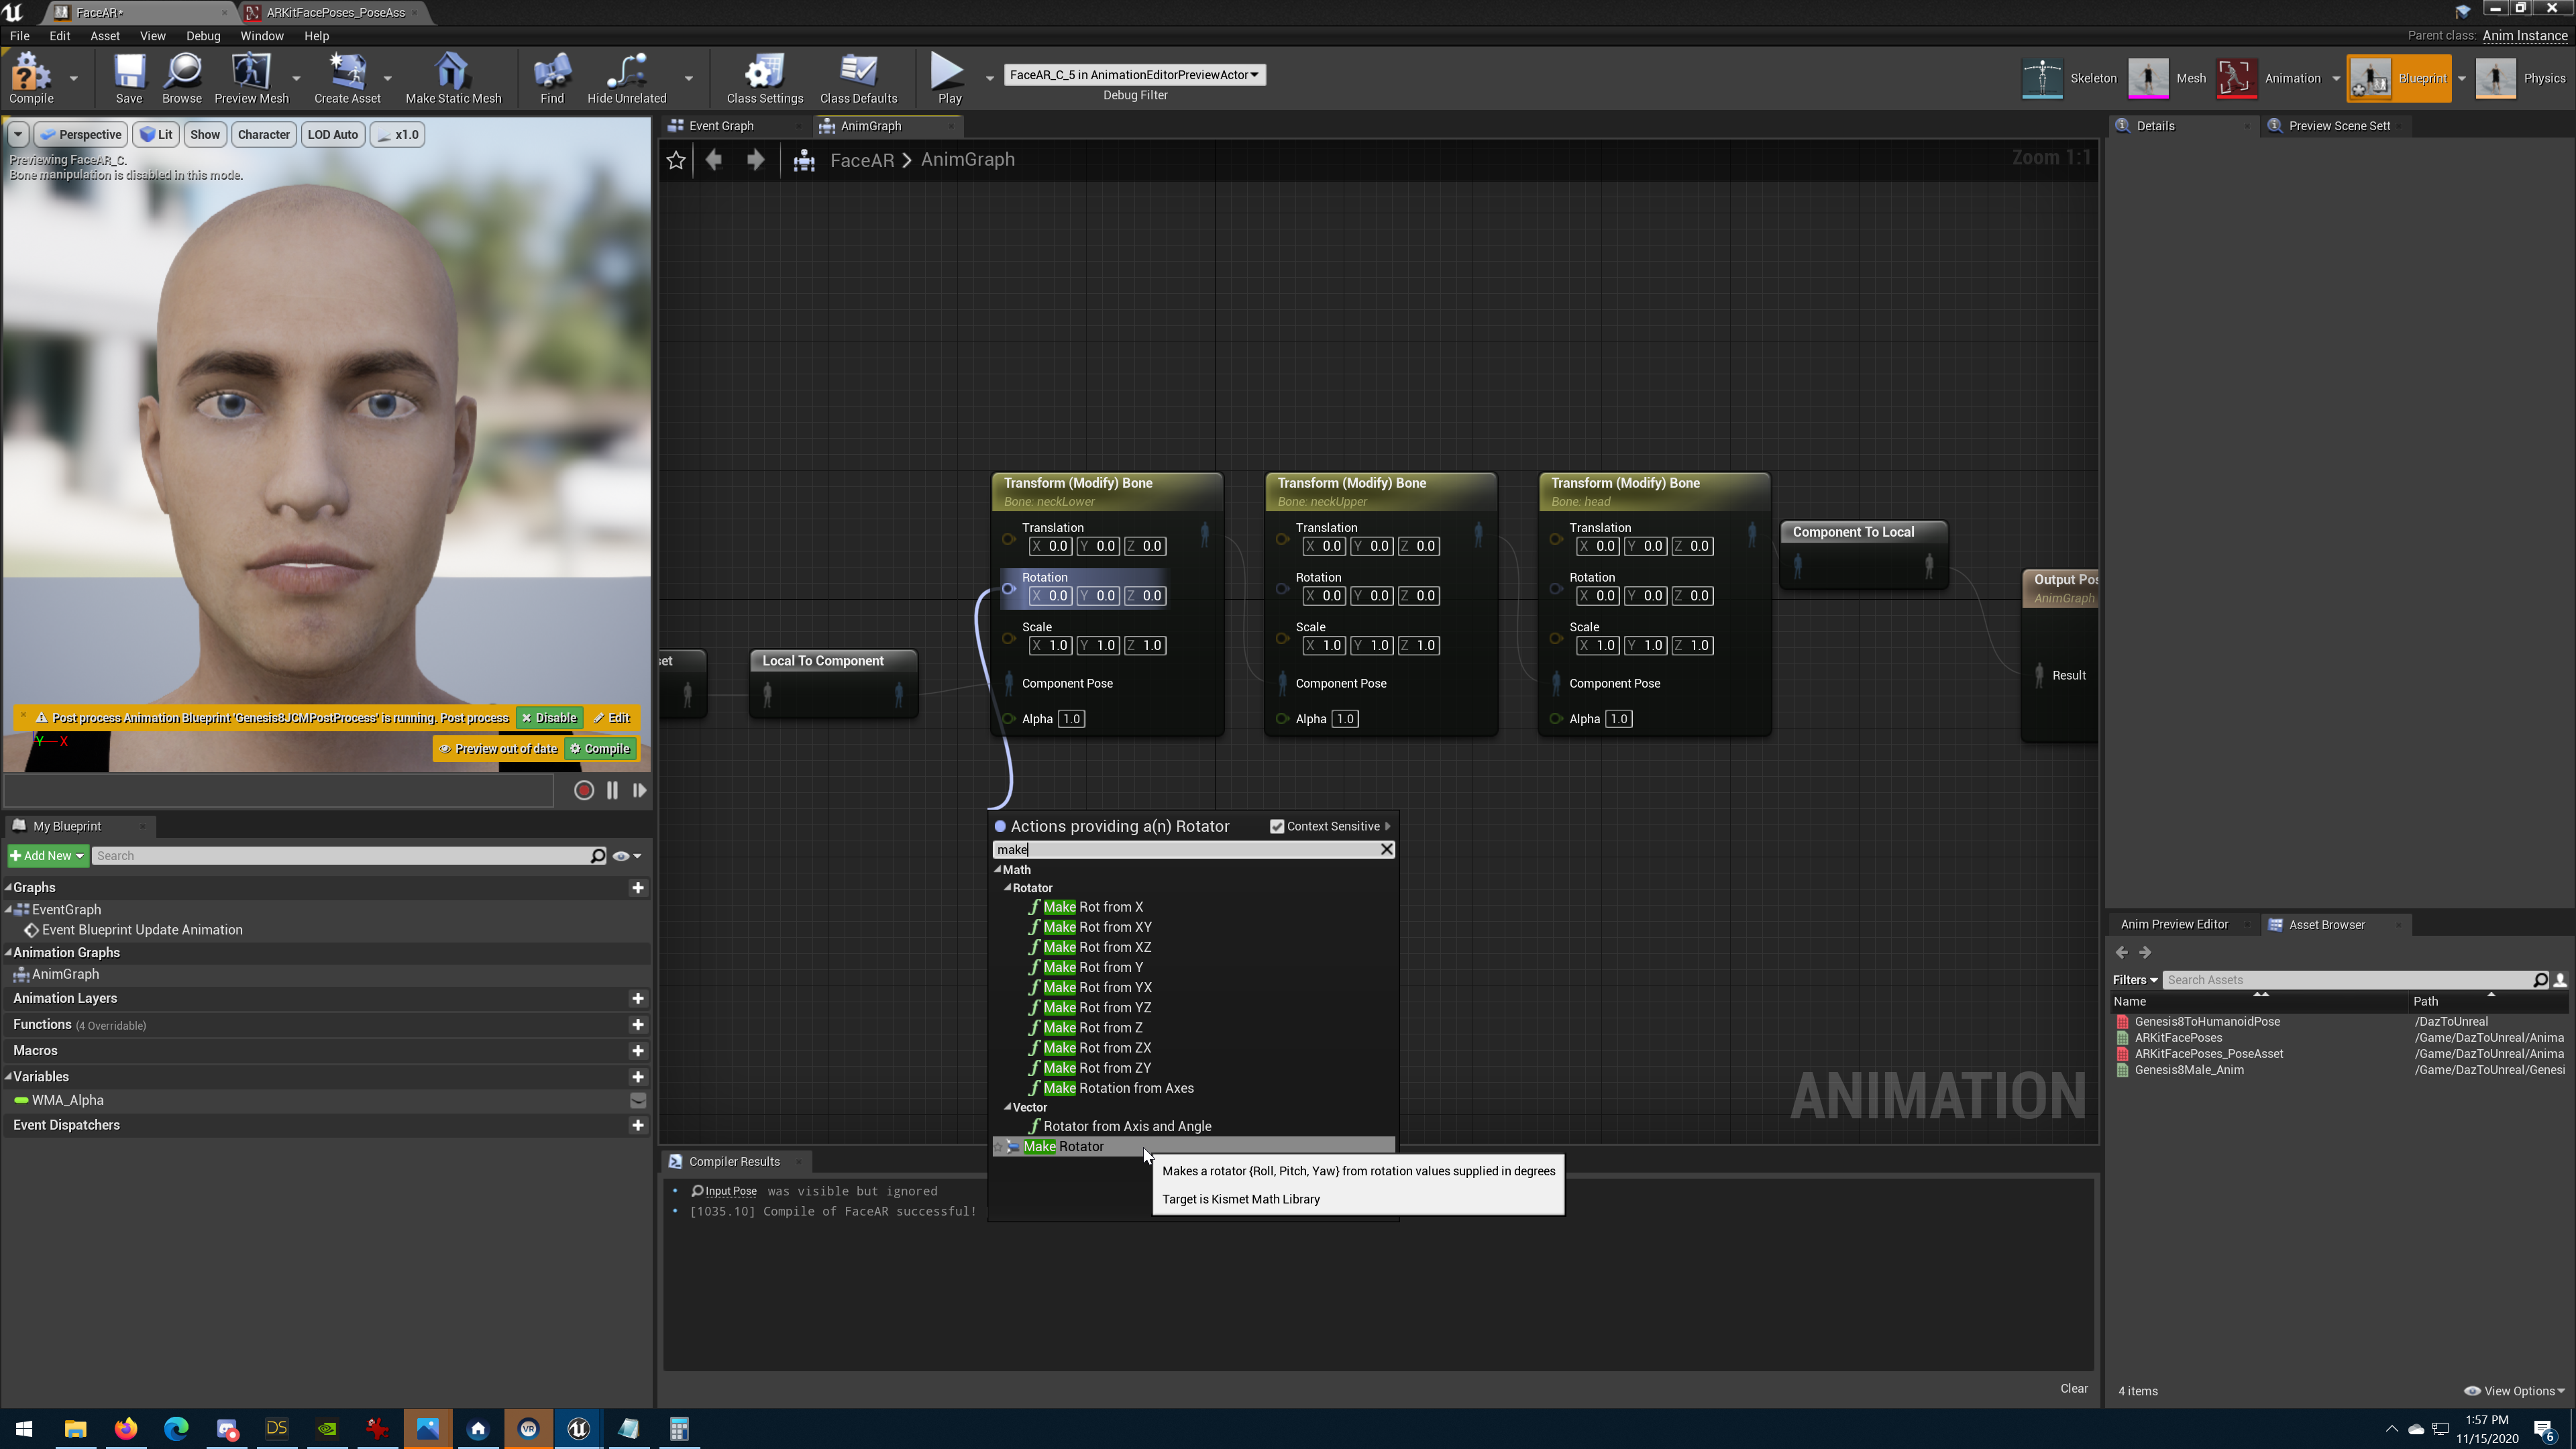Open Play options dropdown arrow

(990, 78)
